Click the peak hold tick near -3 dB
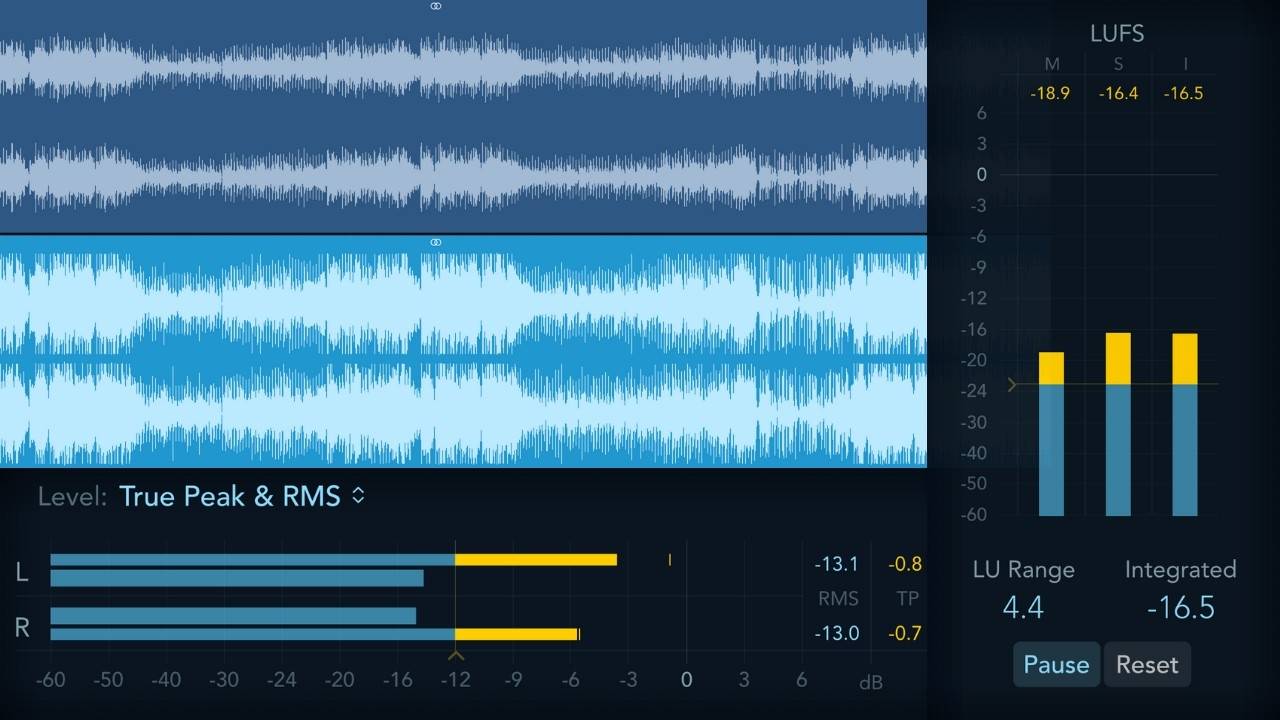Image resolution: width=1280 pixels, height=720 pixels. (669, 562)
